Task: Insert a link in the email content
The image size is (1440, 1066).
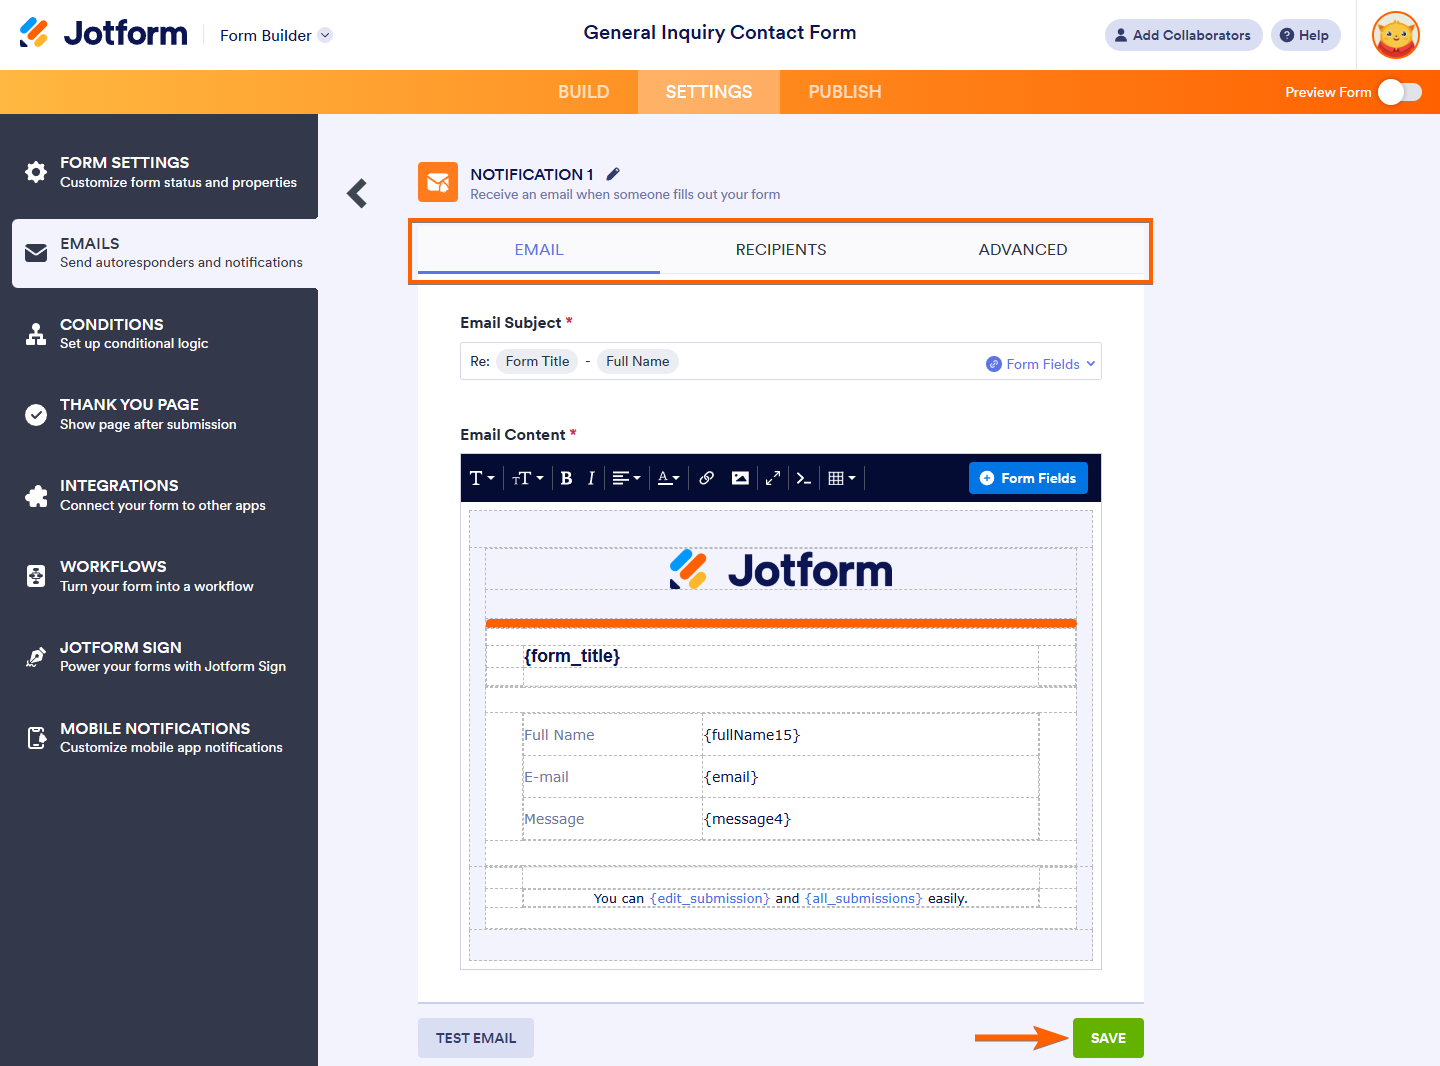Action: (x=706, y=478)
